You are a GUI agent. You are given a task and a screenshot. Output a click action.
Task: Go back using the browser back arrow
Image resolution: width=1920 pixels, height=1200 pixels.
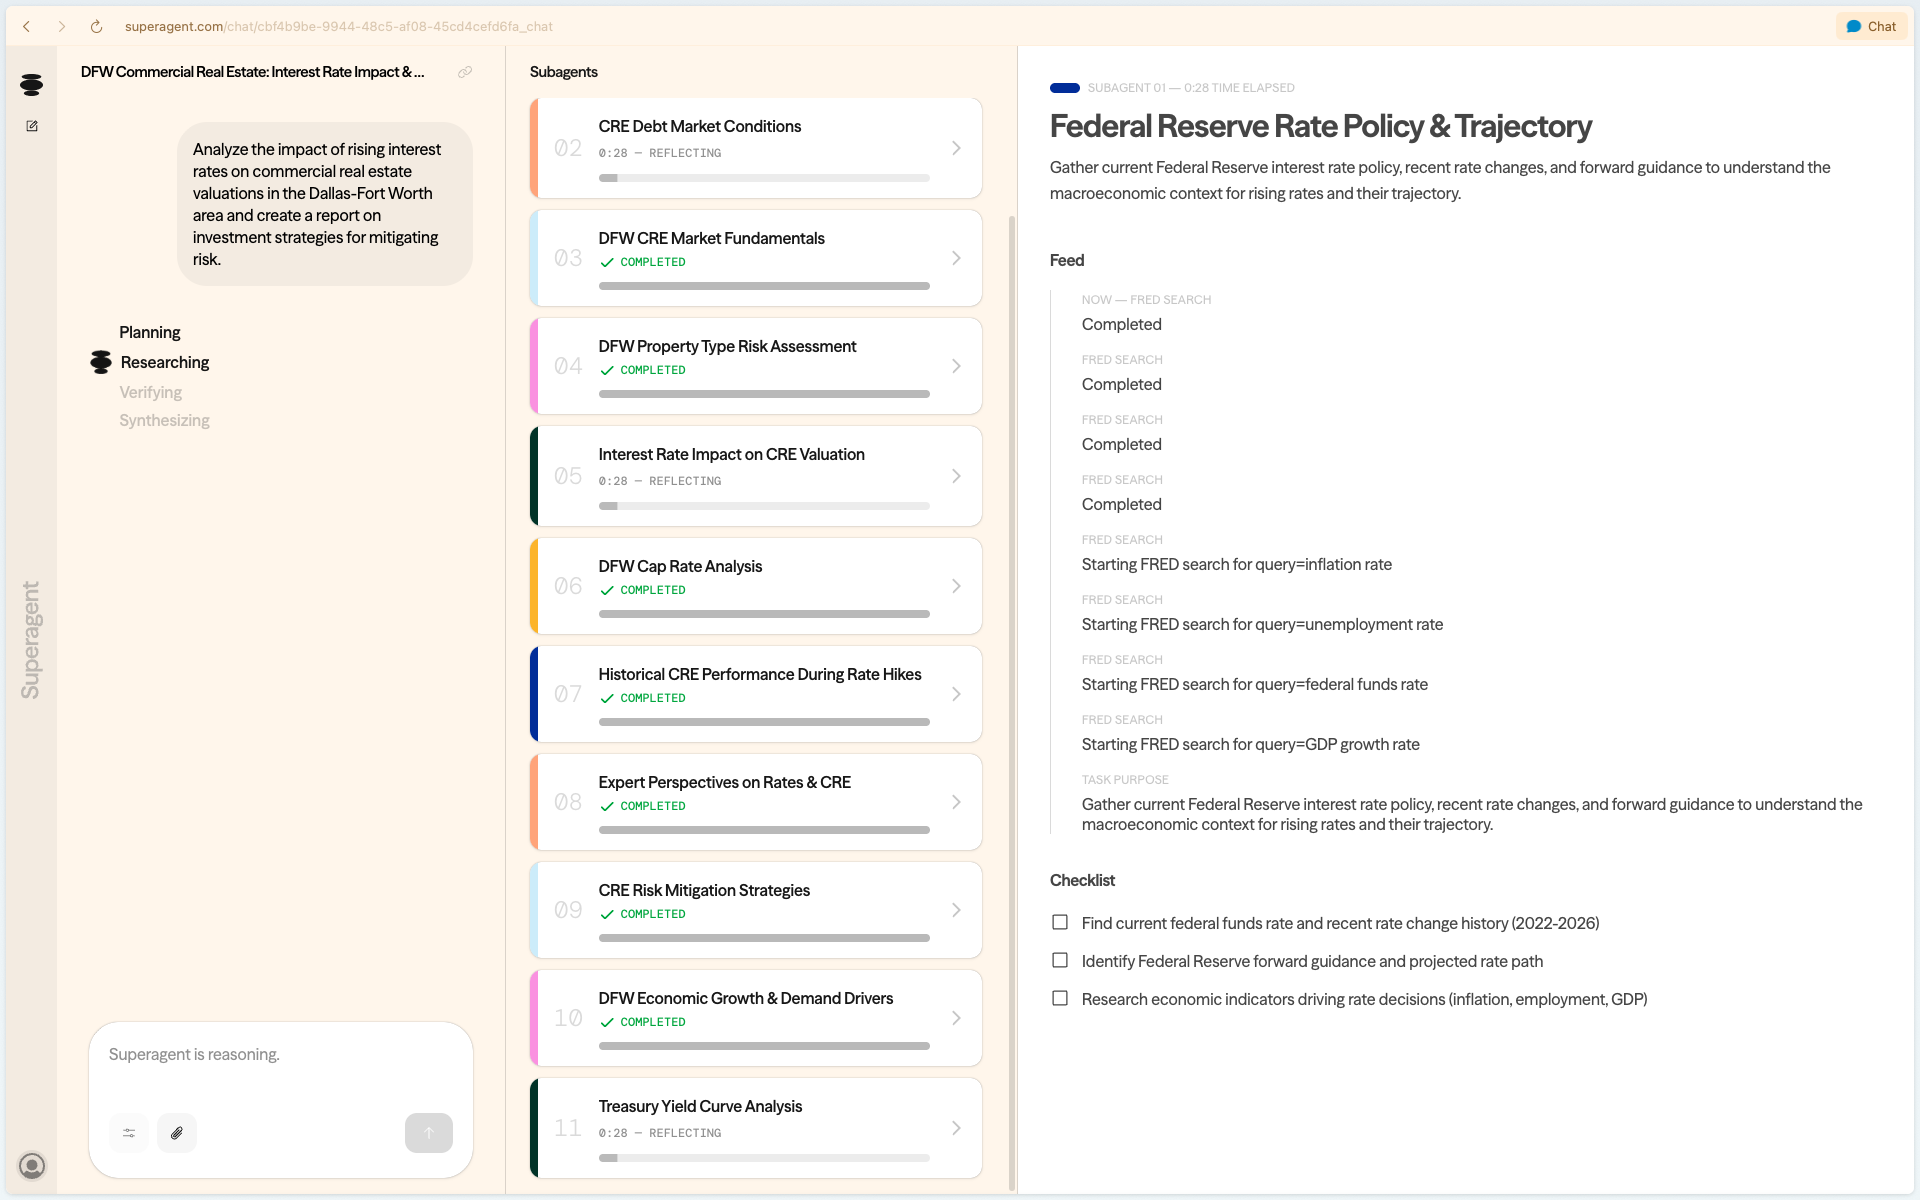tap(27, 27)
